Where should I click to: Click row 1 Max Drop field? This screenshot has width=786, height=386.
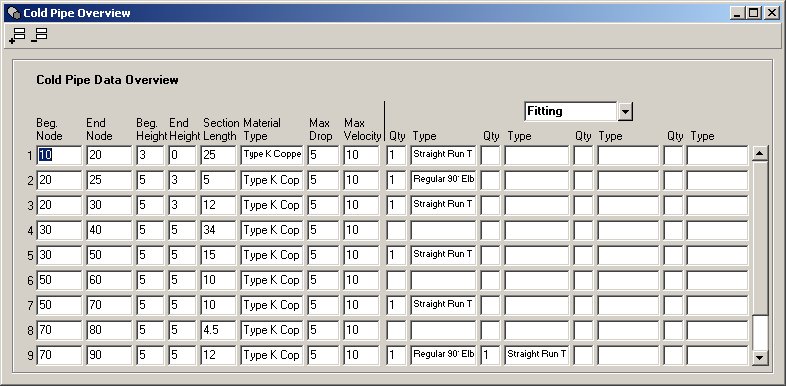point(323,155)
